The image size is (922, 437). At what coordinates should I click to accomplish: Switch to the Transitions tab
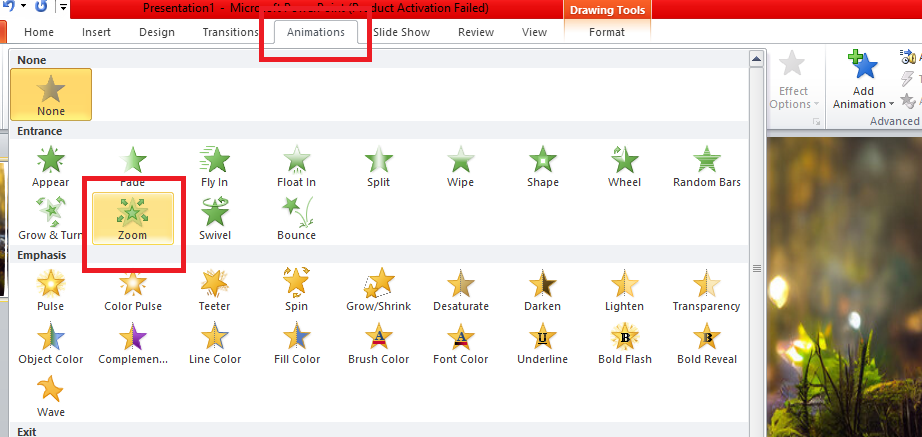tap(230, 32)
